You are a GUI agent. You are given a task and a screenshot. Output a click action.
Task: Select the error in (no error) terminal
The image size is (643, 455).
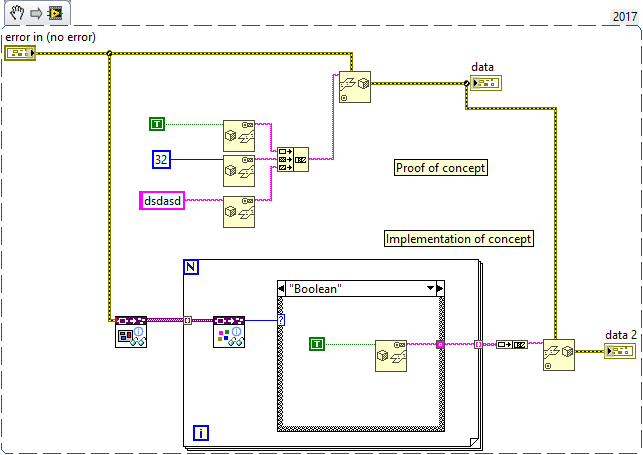click(20, 53)
